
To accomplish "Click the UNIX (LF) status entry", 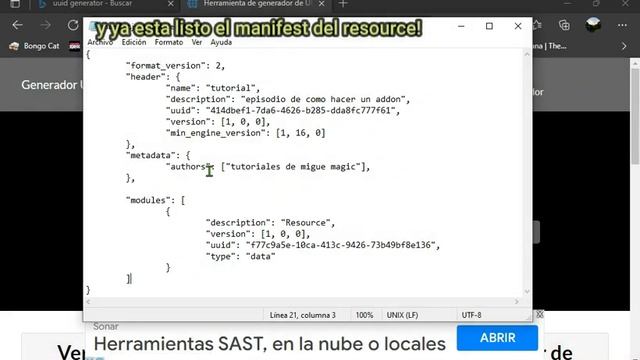I will (x=402, y=315).
